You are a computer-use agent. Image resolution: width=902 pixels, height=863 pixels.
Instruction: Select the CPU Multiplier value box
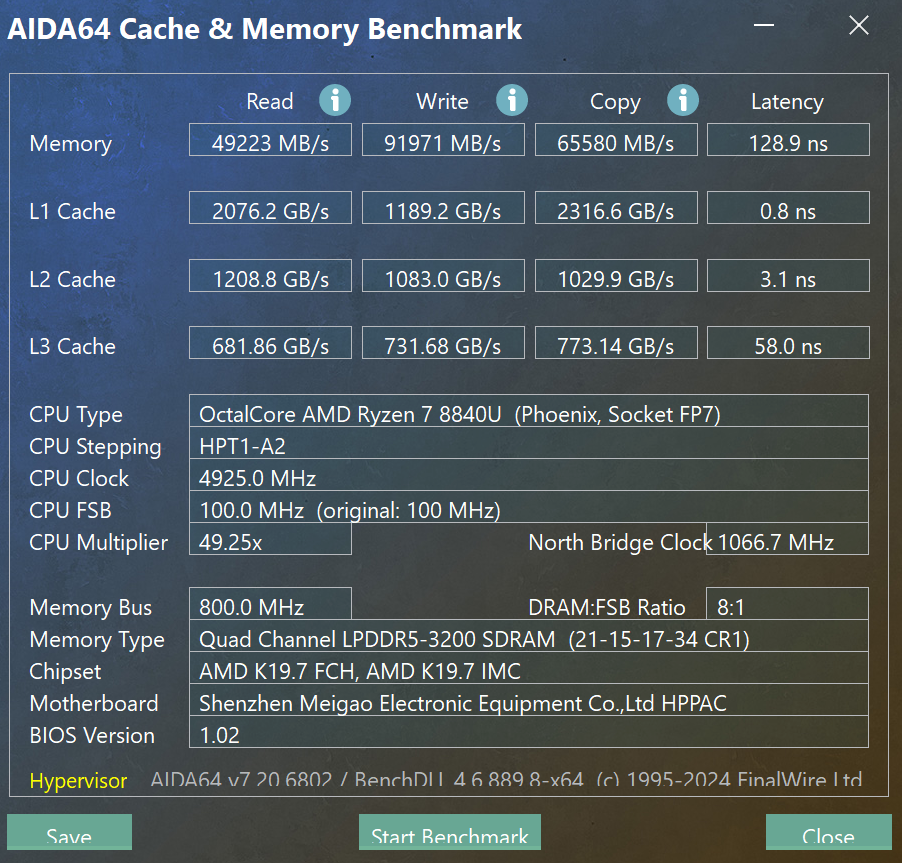(270, 542)
